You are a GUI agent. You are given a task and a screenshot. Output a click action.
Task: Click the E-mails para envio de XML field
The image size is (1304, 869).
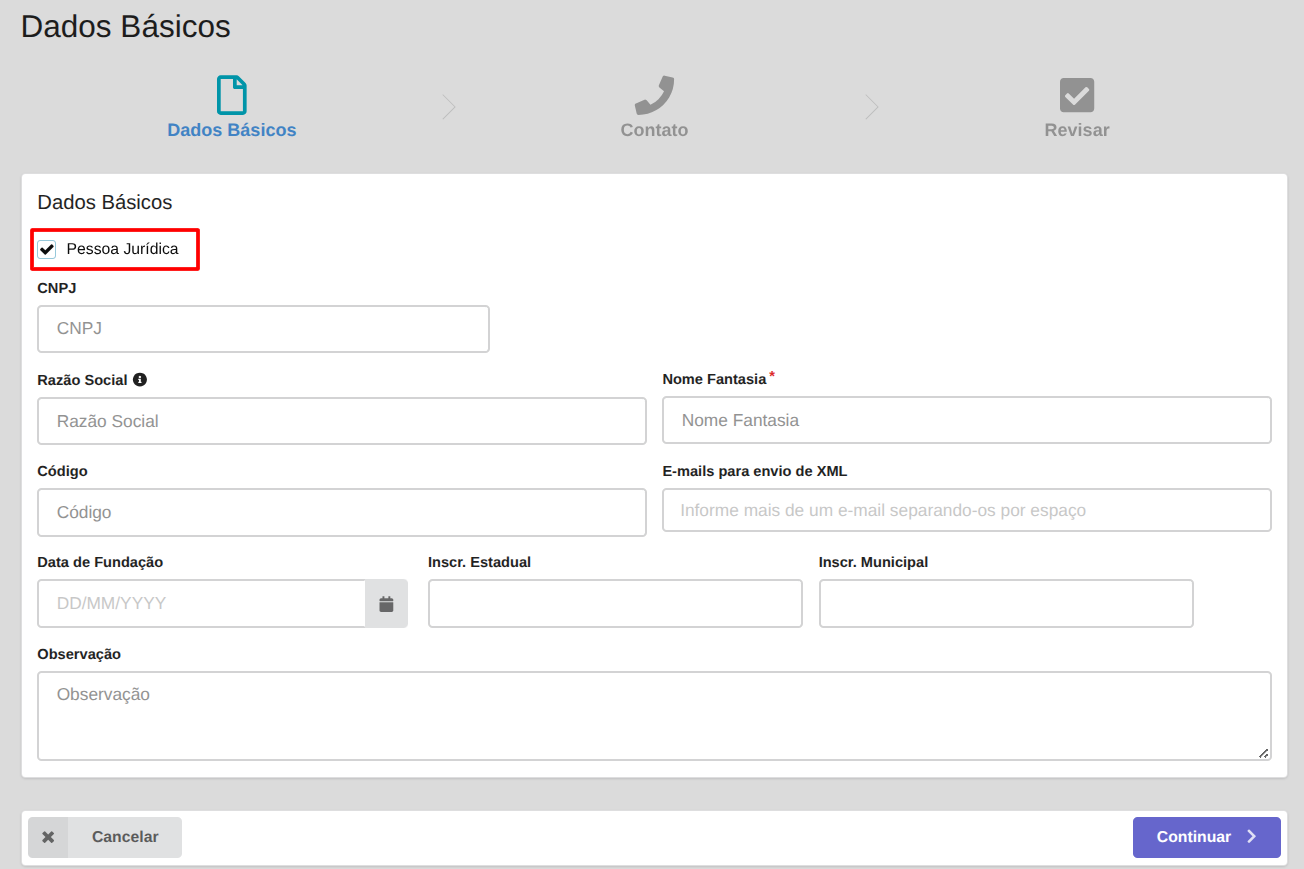point(966,510)
